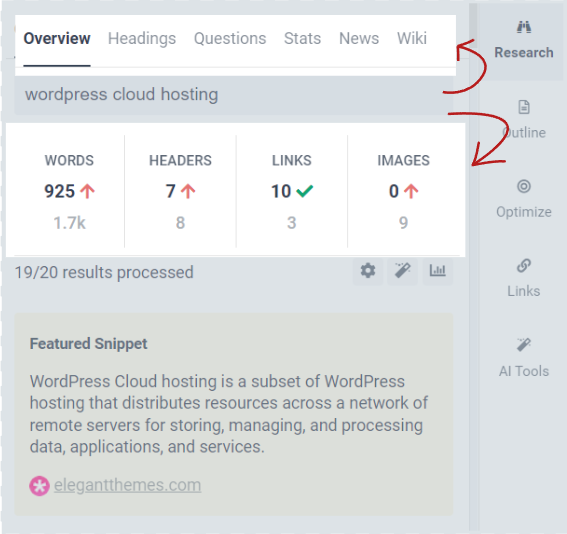Switch to the News tab
This screenshot has width=567, height=534.
359,38
